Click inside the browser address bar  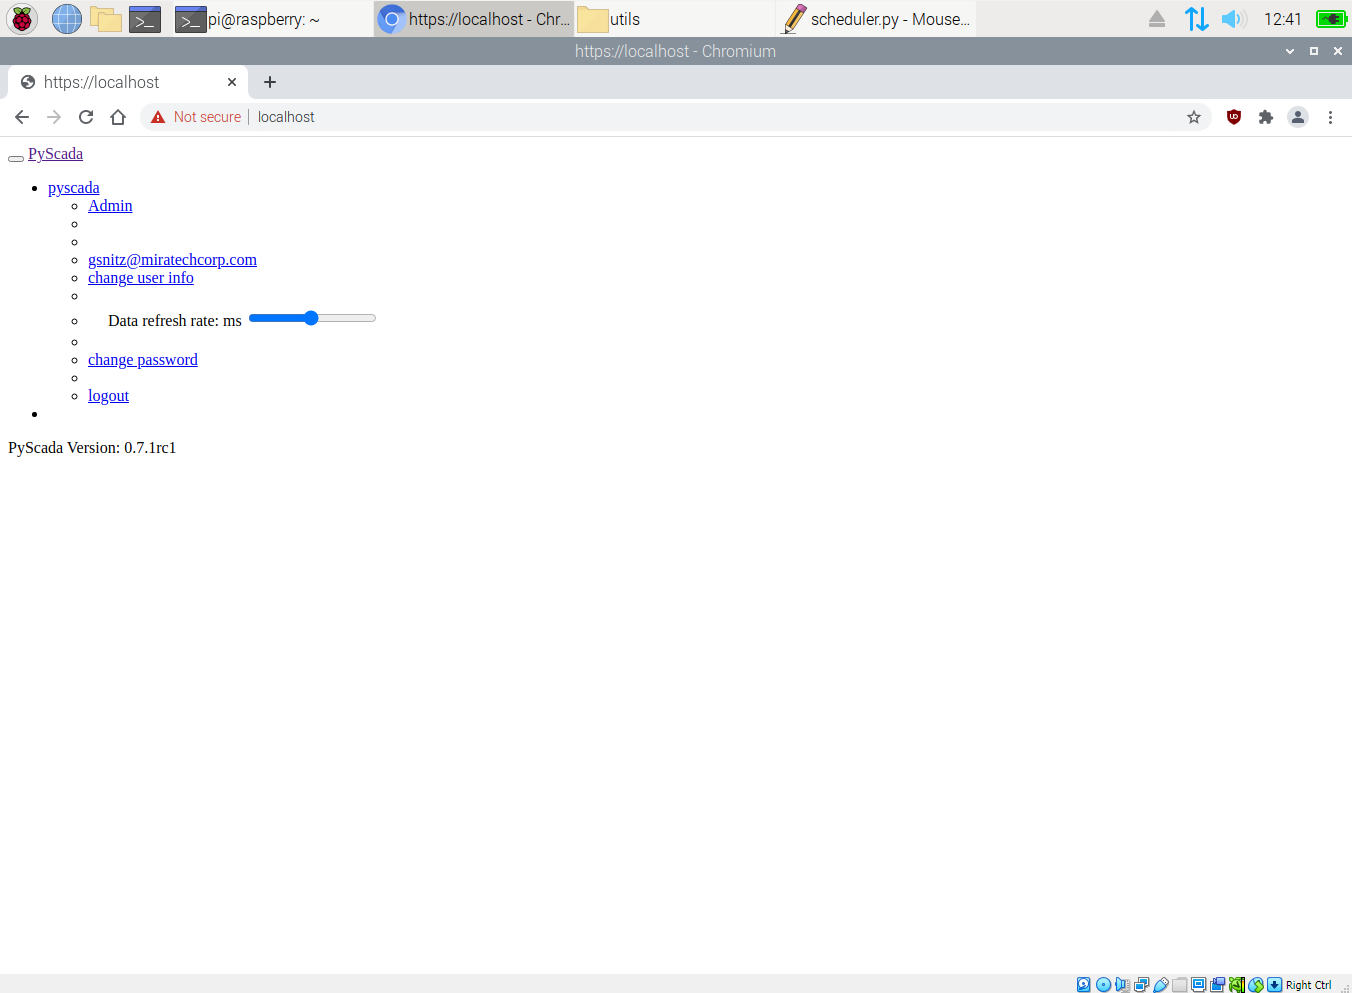click(x=600, y=117)
